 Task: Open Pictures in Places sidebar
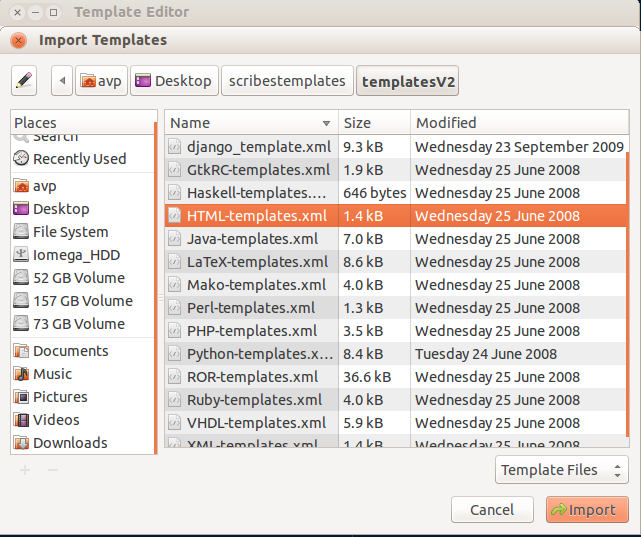[83, 397]
